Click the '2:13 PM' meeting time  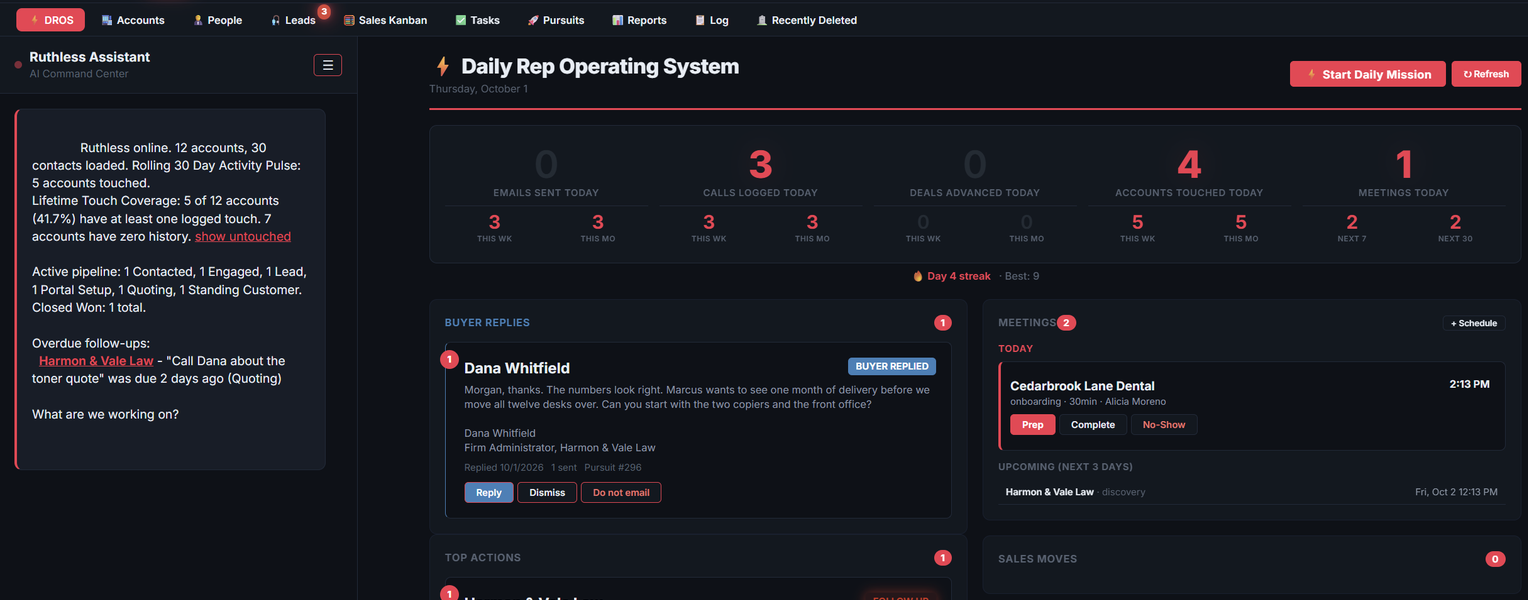click(1469, 384)
